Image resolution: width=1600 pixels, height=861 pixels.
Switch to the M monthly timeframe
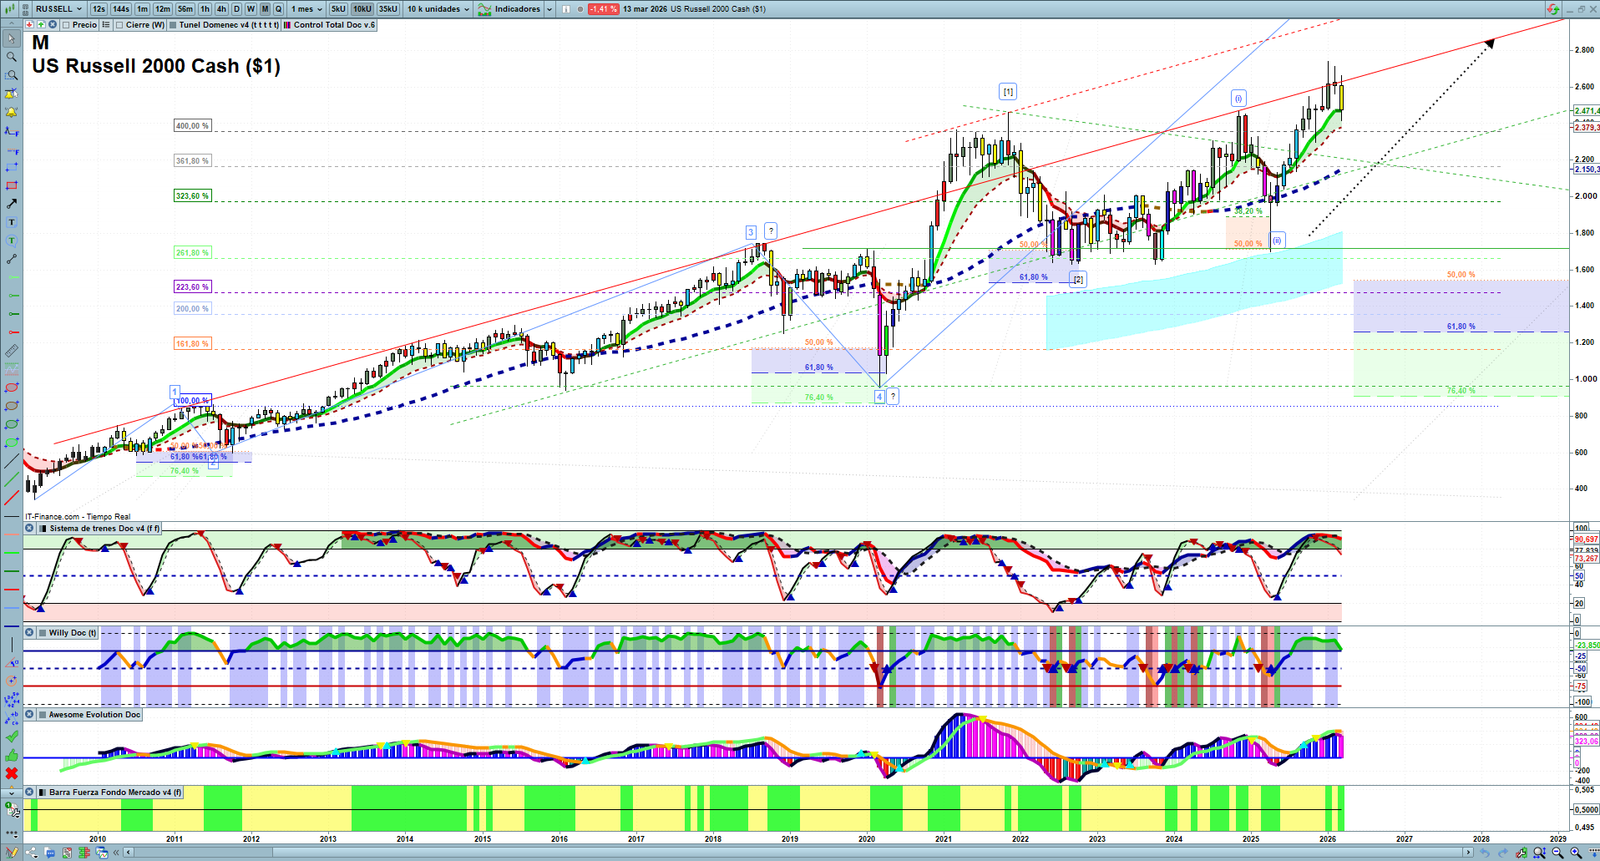pos(264,9)
